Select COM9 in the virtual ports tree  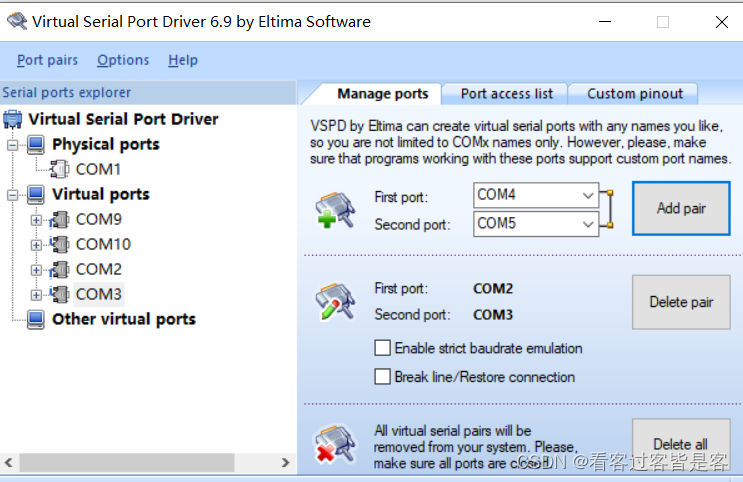[x=99, y=219]
